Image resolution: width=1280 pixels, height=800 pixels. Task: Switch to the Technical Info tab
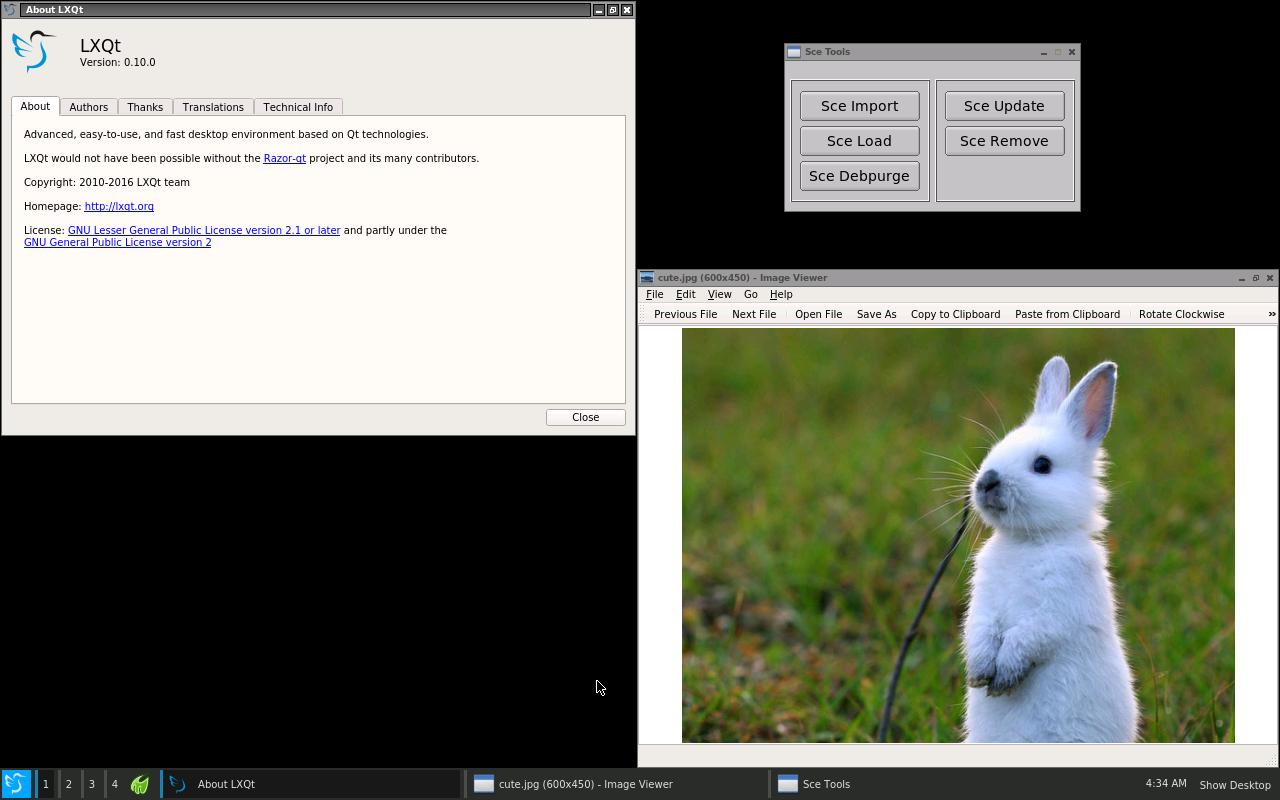(x=297, y=107)
